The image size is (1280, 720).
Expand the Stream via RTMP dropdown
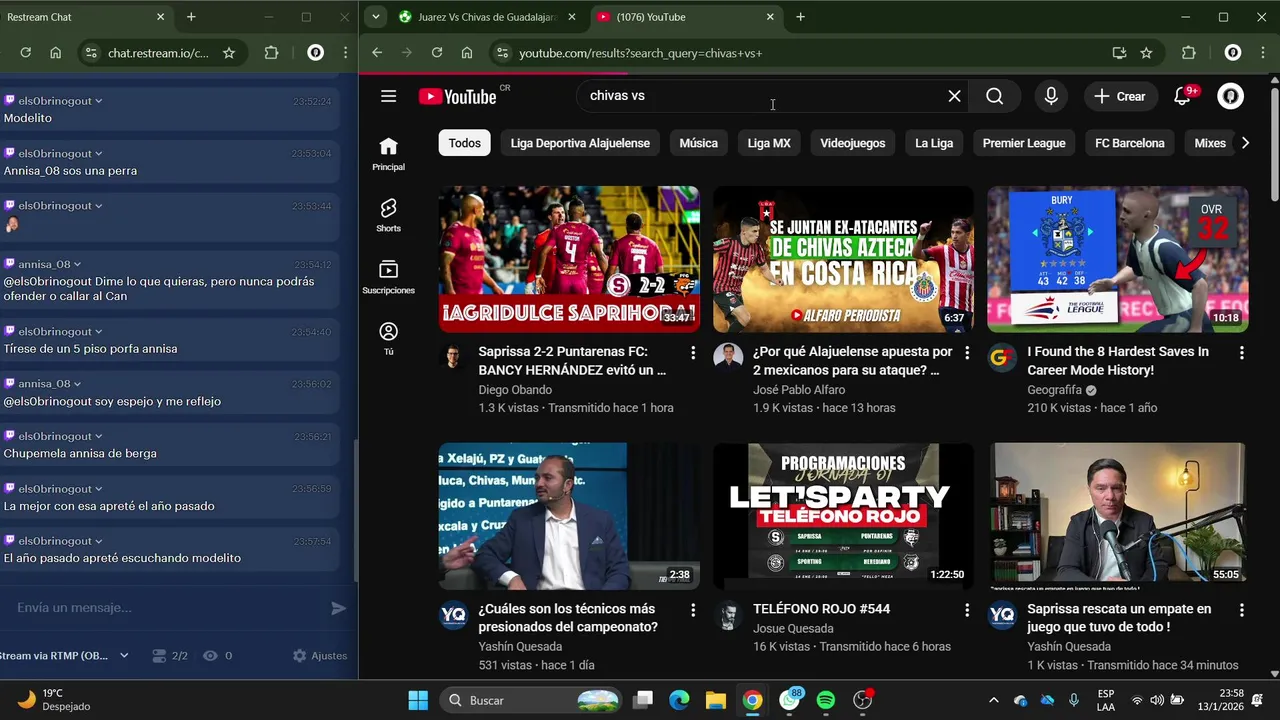pos(124,656)
